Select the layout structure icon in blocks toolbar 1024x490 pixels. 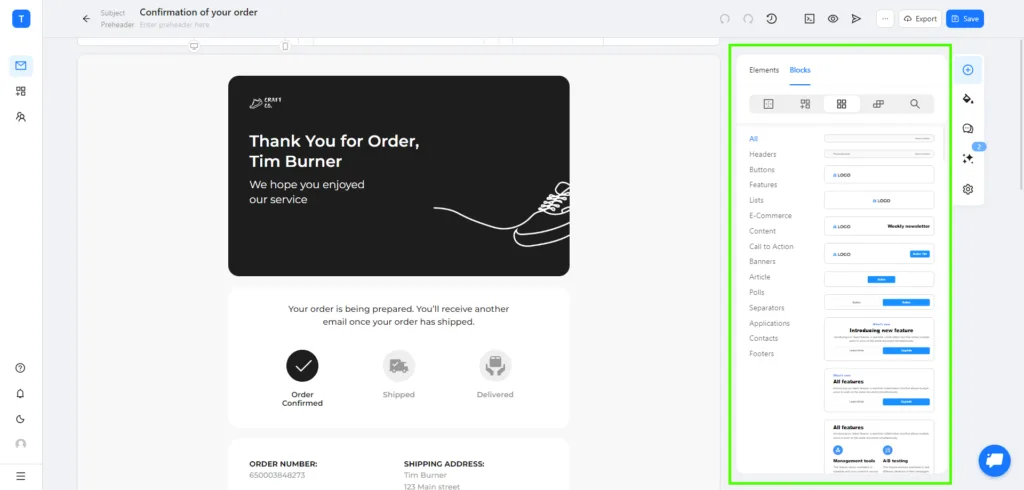(x=769, y=104)
